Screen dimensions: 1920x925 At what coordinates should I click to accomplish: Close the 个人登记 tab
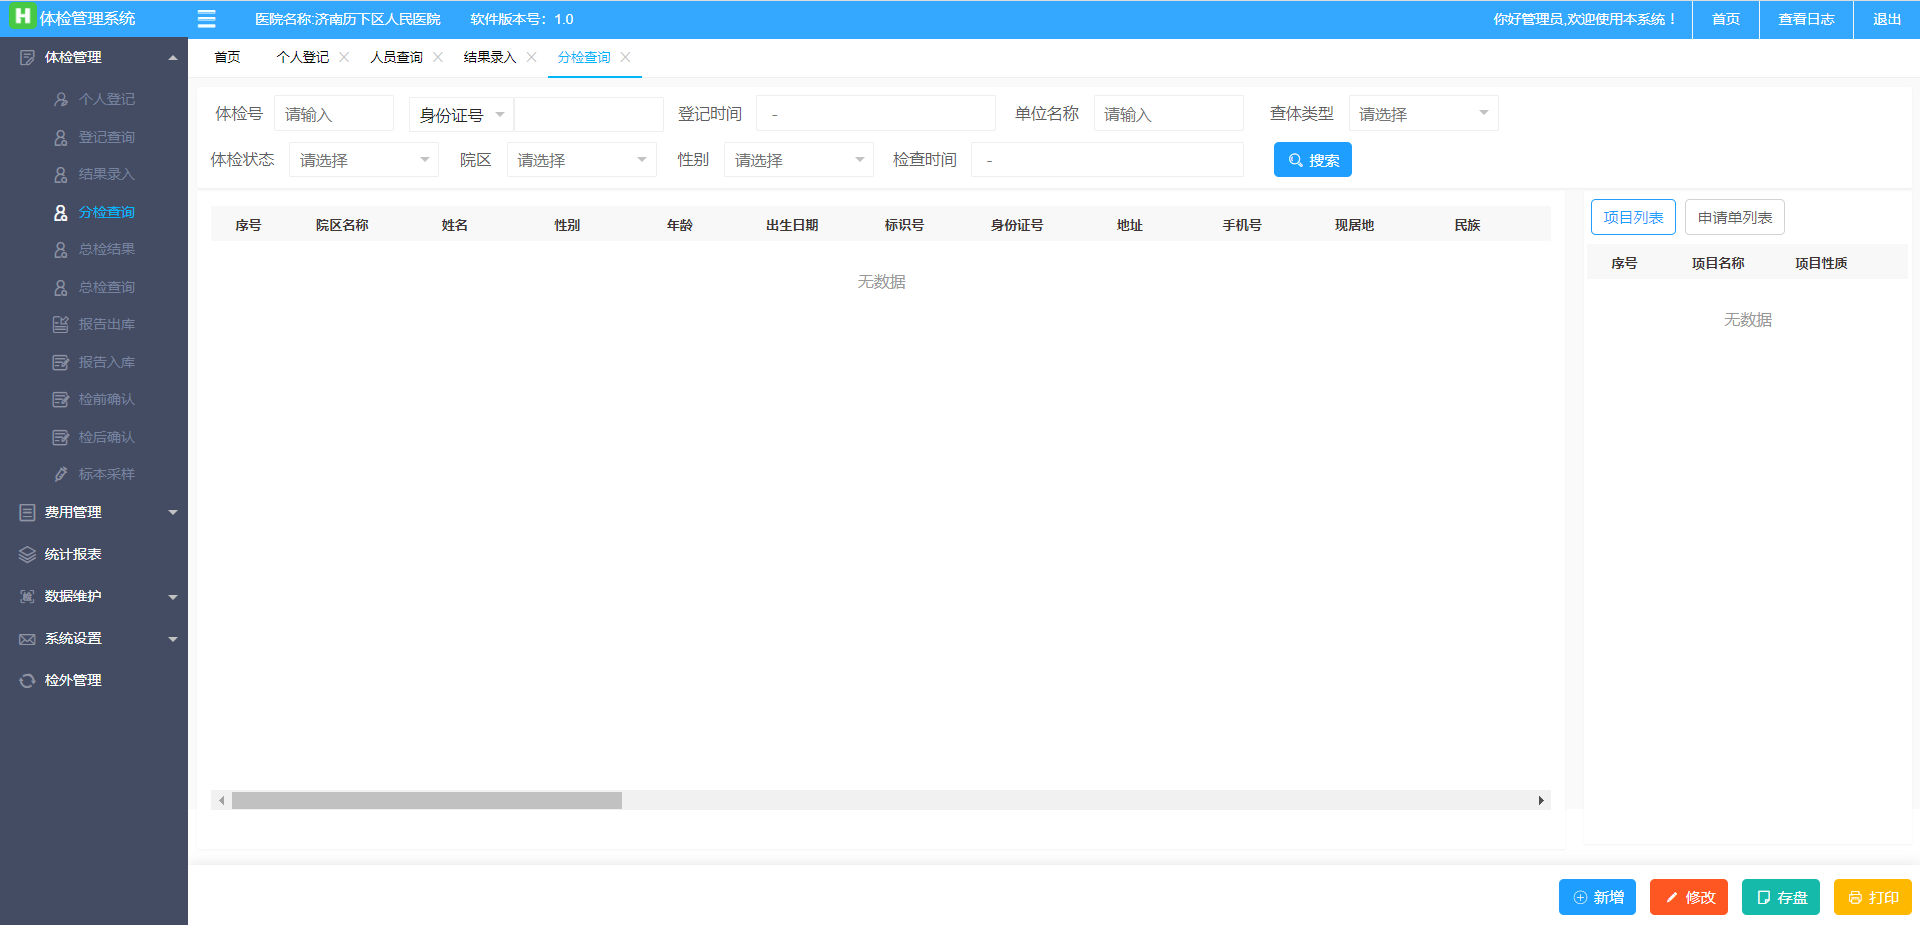344,57
